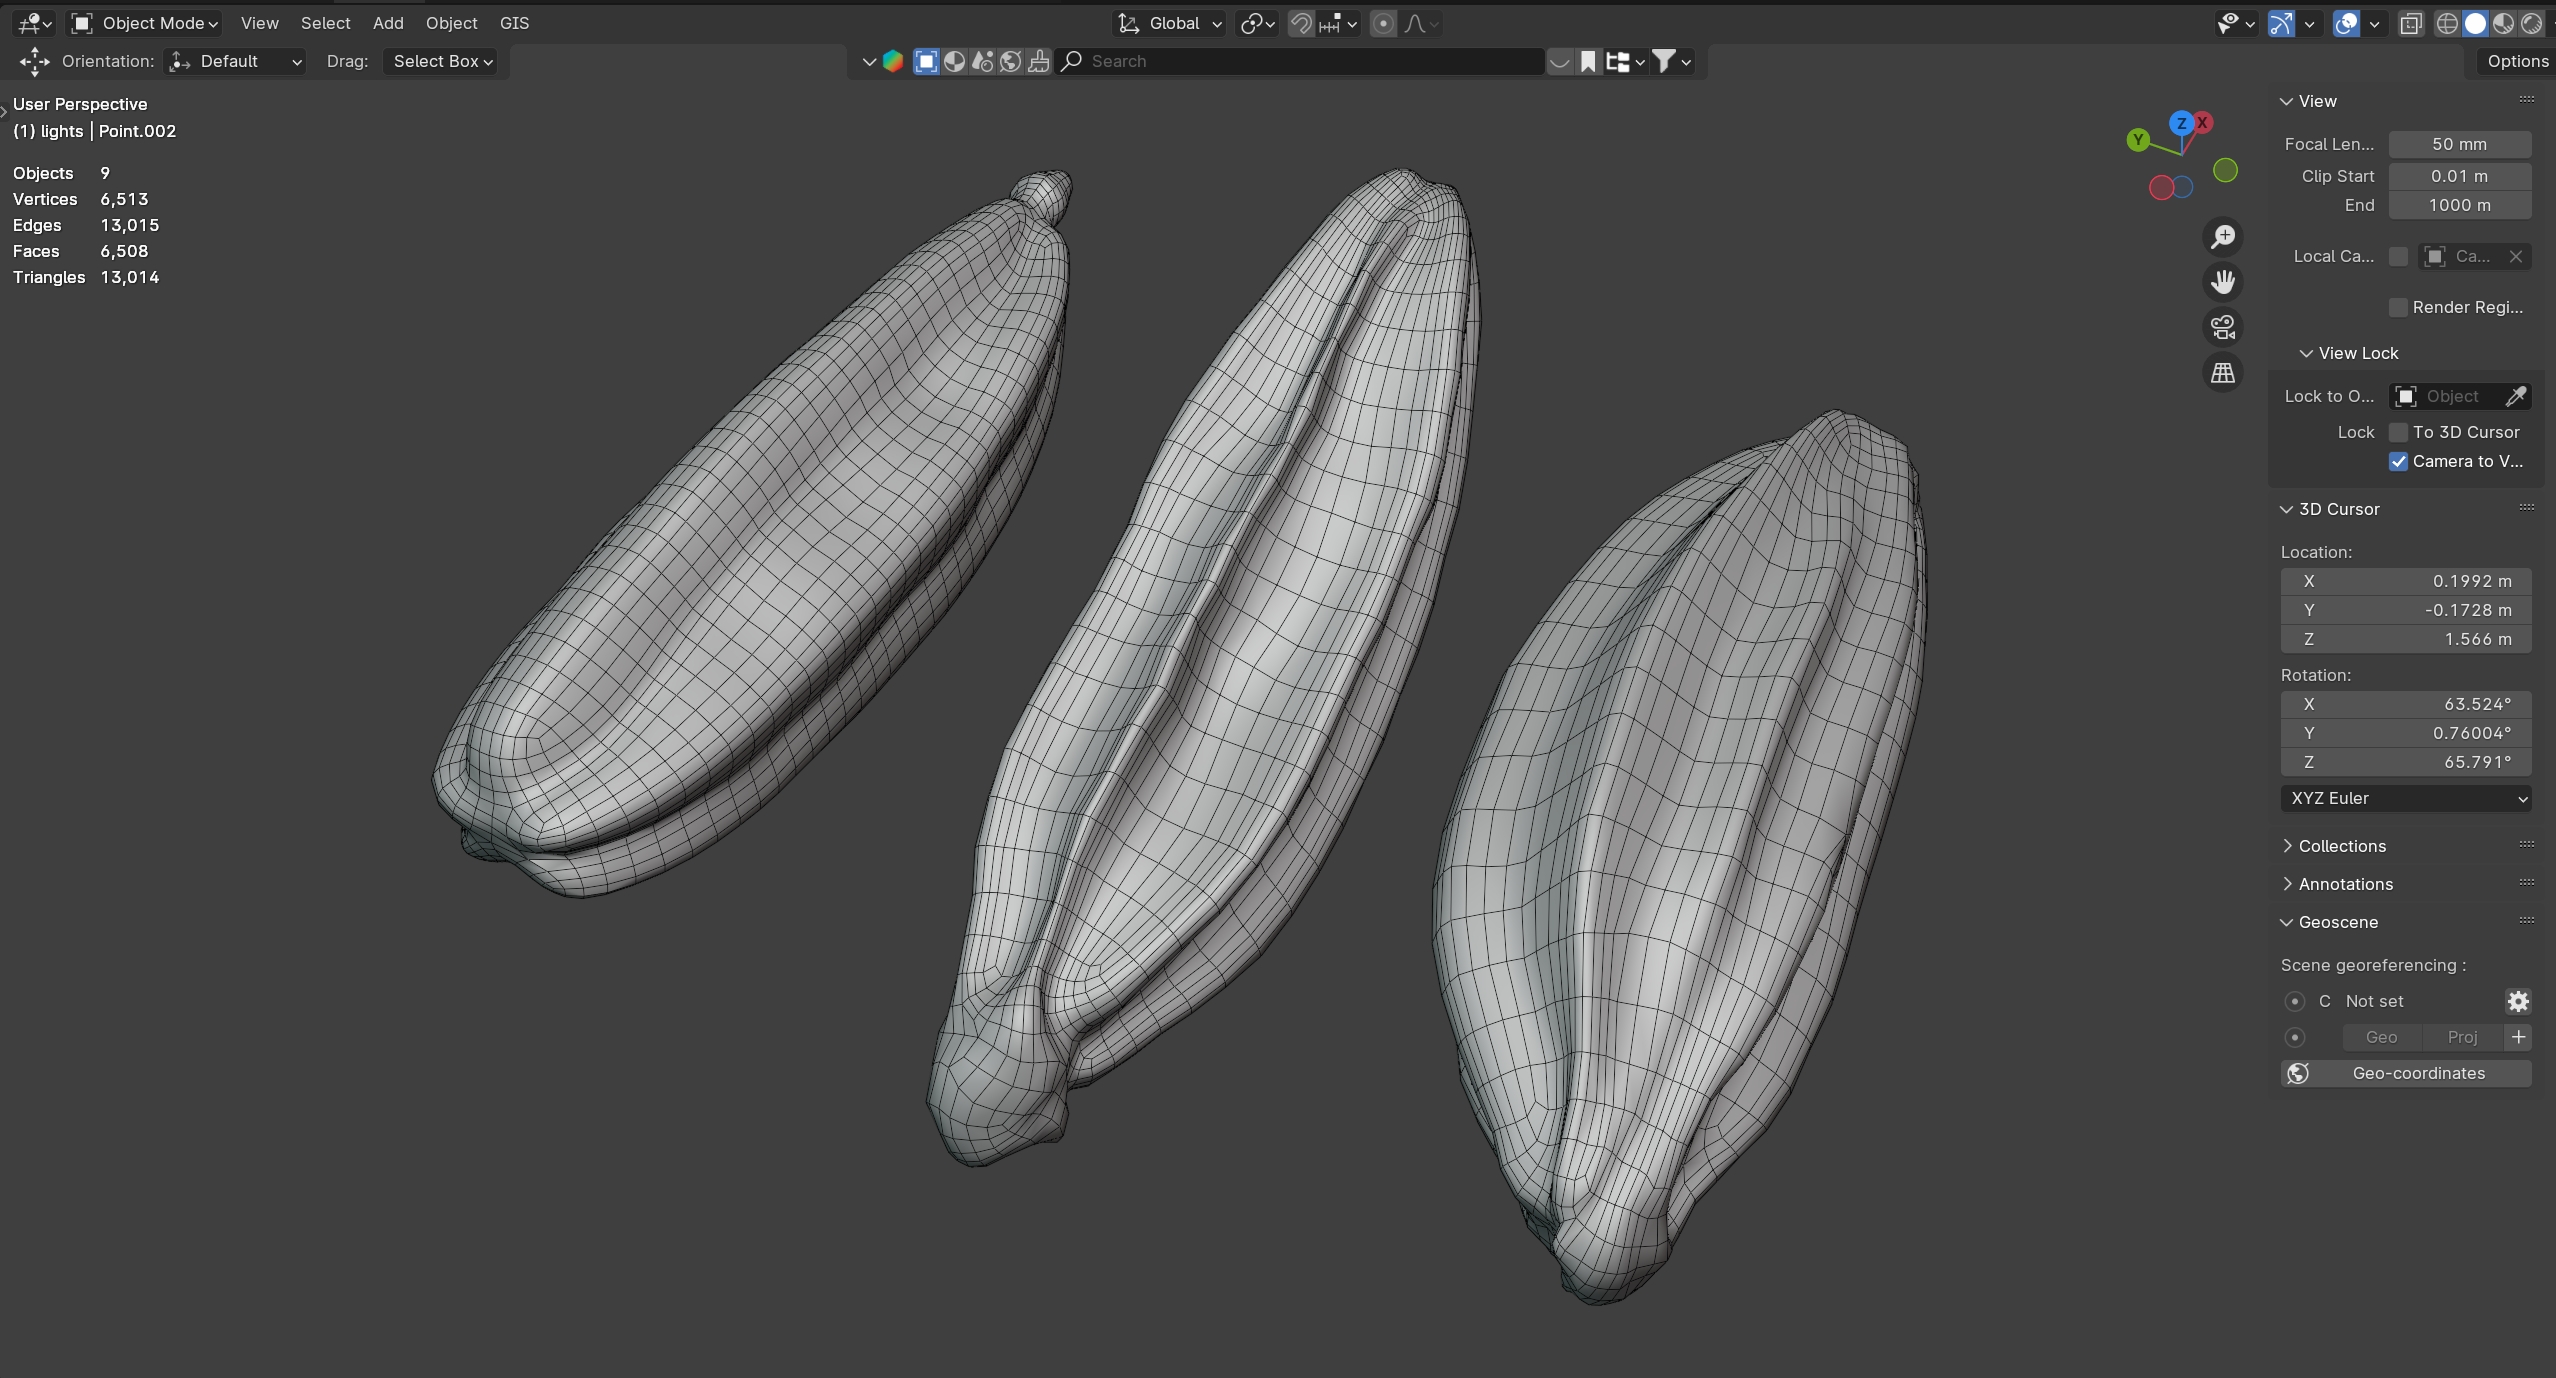This screenshot has height=1378, width=2556.
Task: Click the pan hand gizmo in viewport
Action: coord(2222,282)
